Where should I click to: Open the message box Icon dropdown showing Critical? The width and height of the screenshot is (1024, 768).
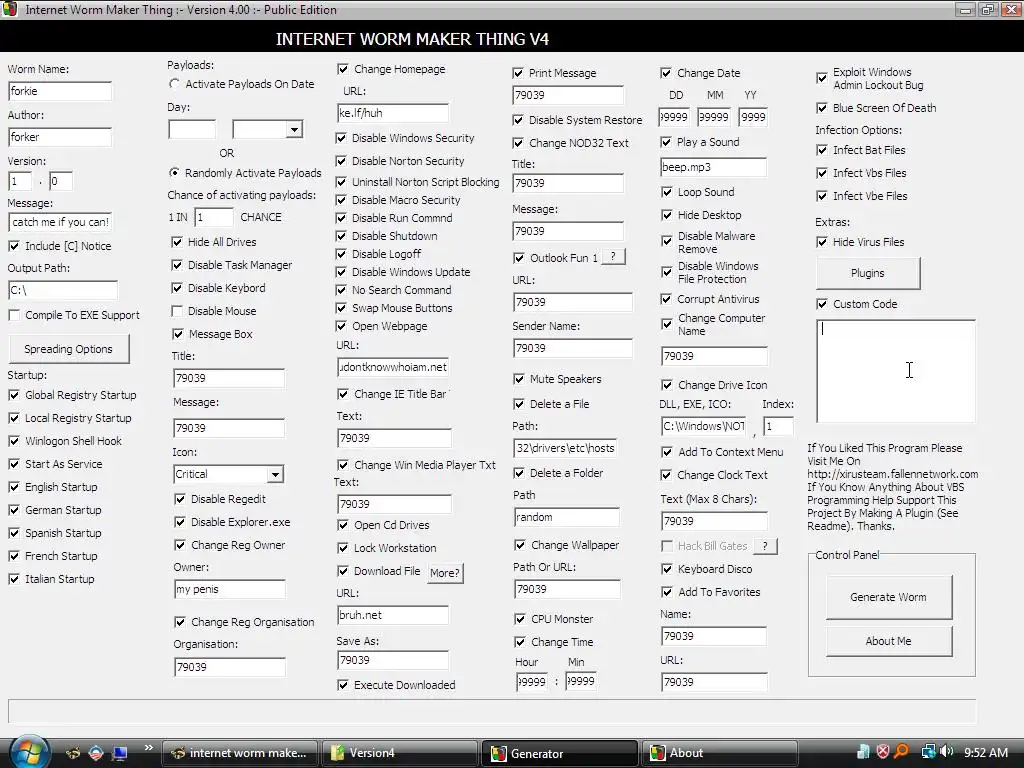pos(275,474)
